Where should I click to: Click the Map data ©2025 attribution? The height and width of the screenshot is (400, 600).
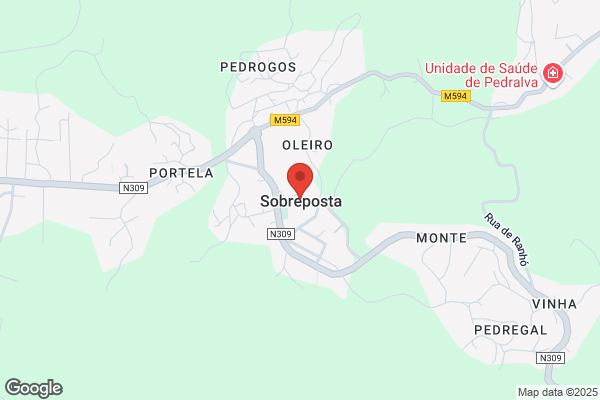(558, 392)
